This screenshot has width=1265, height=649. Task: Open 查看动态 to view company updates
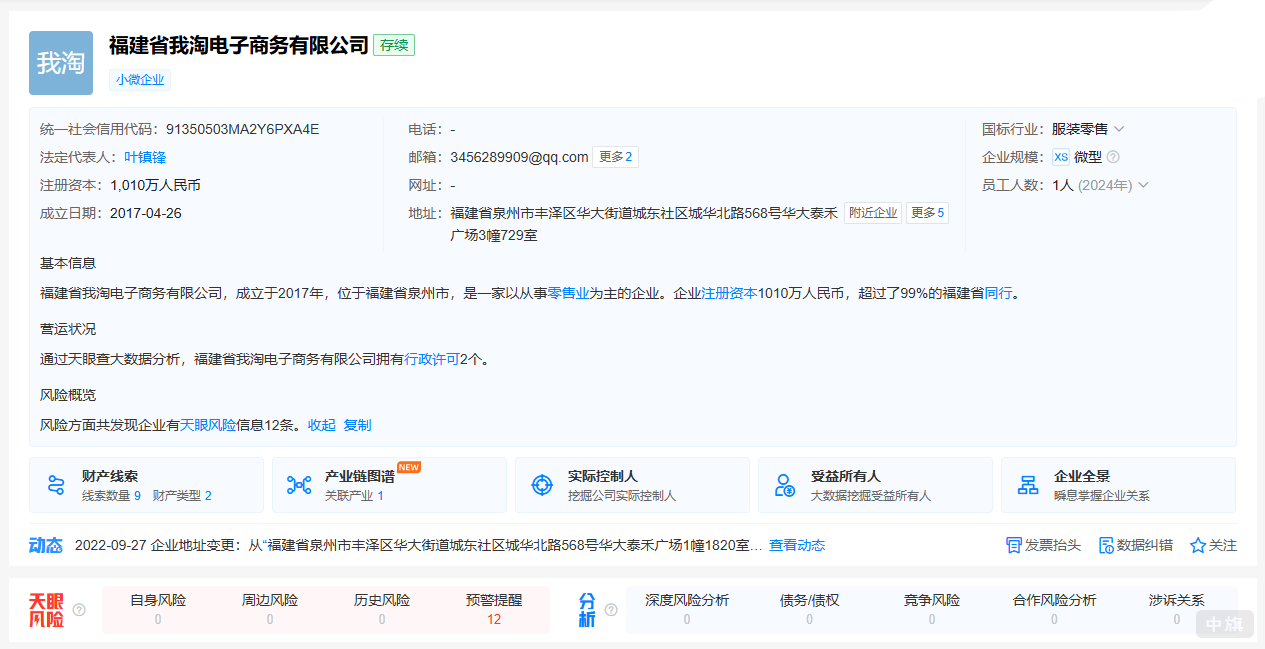coord(795,545)
